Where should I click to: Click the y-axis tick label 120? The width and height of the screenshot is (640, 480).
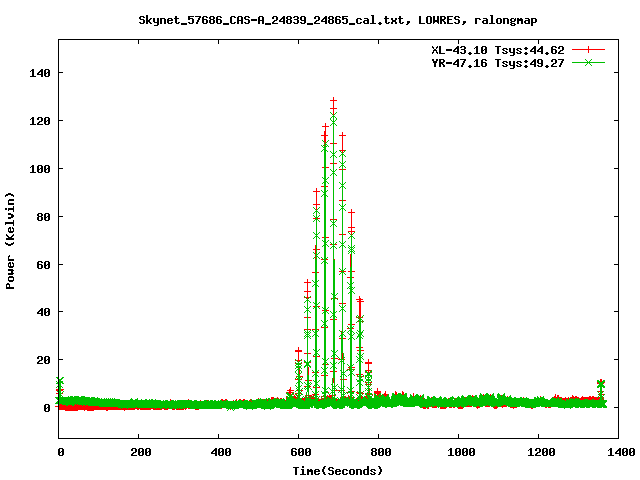40,121
